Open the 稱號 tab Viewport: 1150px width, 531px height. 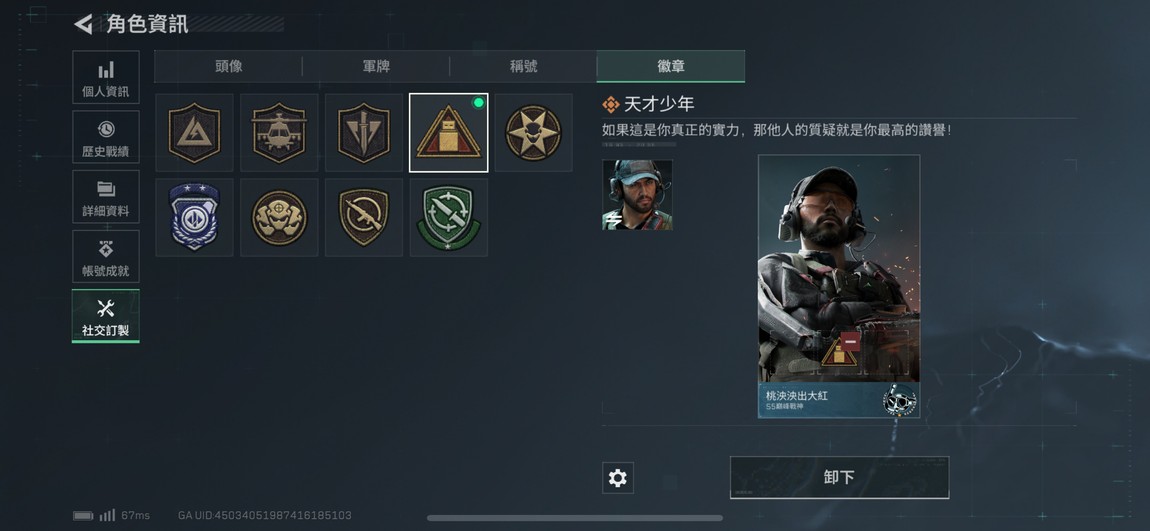click(523, 66)
